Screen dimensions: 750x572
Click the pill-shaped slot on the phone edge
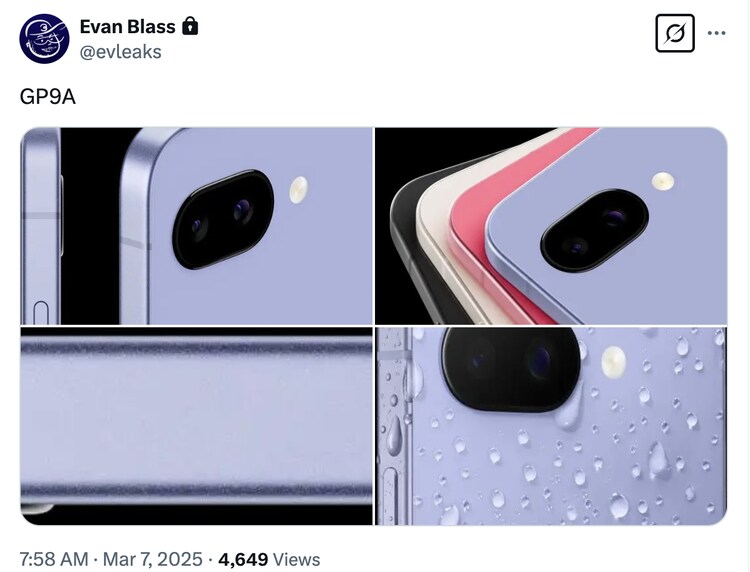[42, 313]
